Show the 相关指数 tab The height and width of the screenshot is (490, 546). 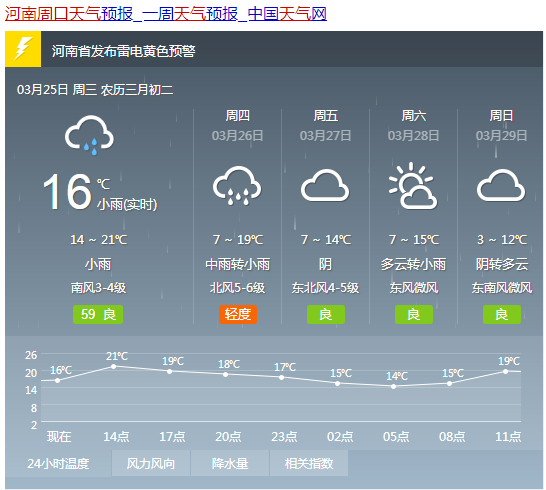point(309,463)
